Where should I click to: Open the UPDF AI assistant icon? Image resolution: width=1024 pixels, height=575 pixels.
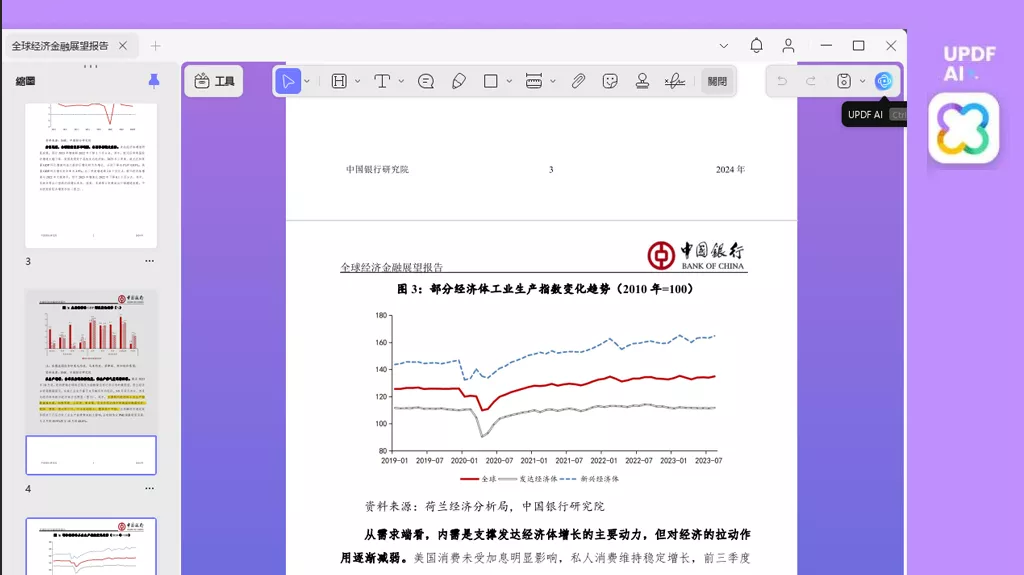click(884, 81)
